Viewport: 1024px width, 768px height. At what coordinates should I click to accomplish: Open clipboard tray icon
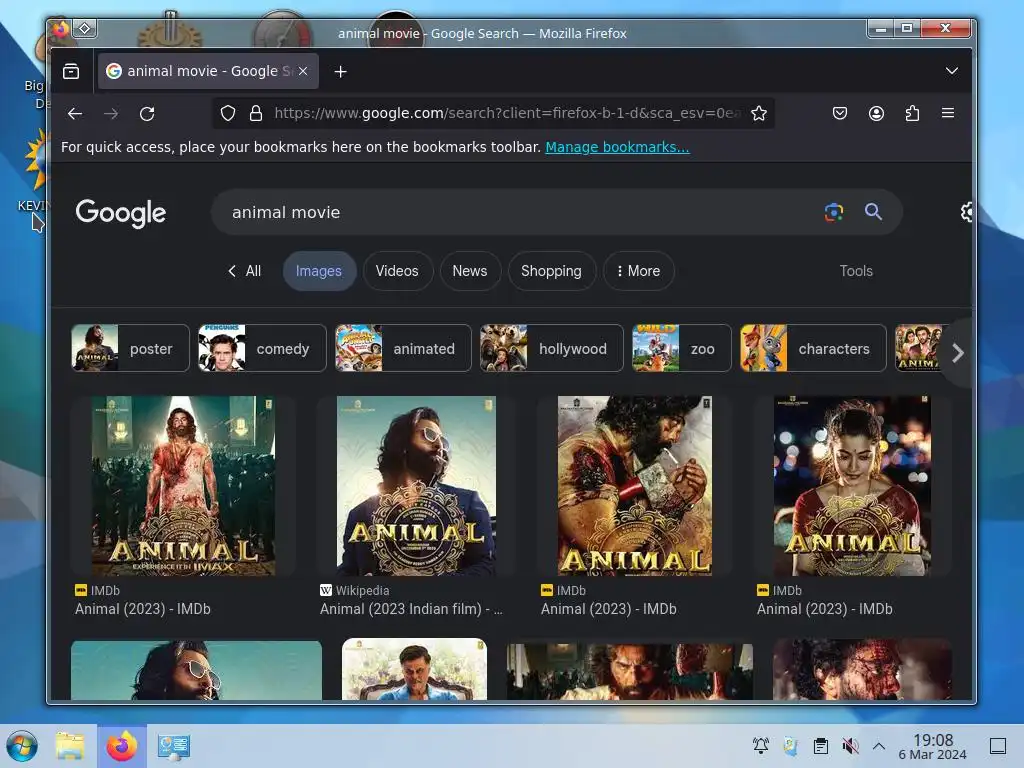click(x=820, y=746)
